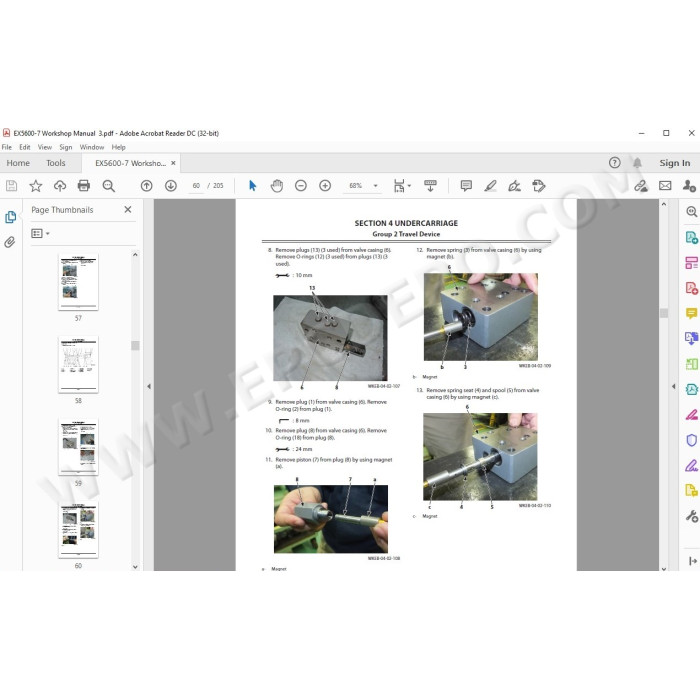
Task: Click the share with others person icon
Action: click(x=689, y=186)
